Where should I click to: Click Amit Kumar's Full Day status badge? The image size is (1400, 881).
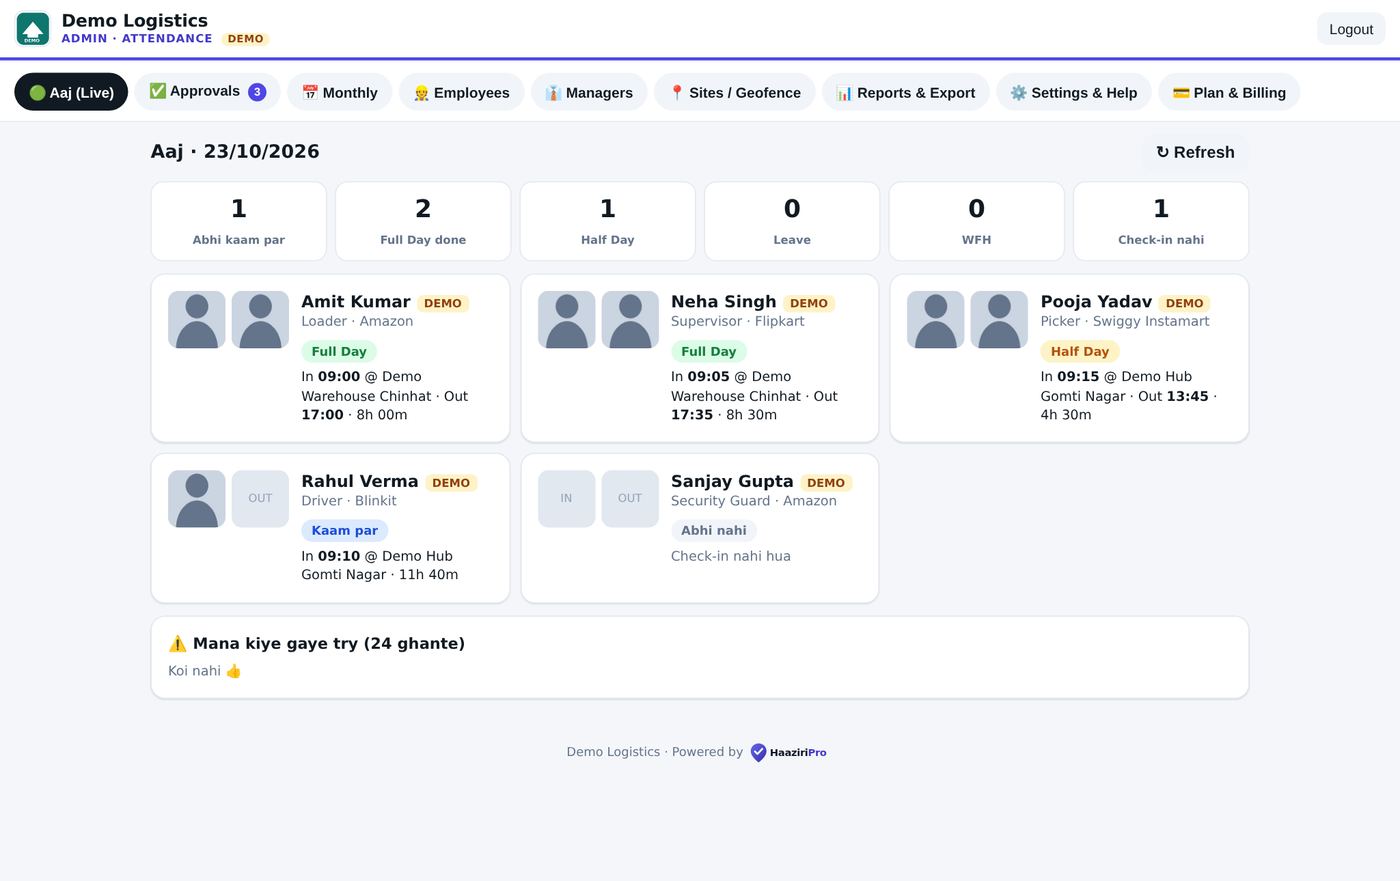339,351
